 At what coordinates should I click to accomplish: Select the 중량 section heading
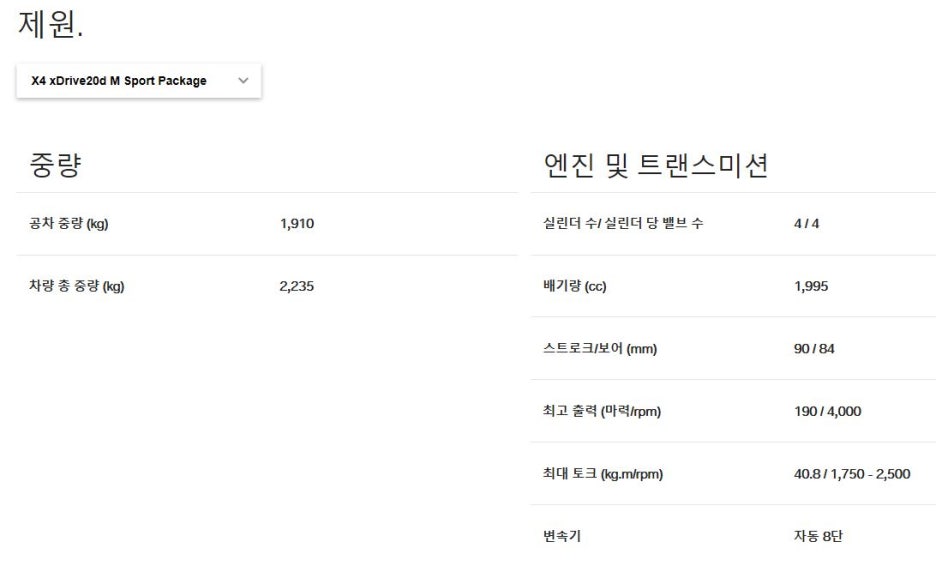click(x=56, y=165)
